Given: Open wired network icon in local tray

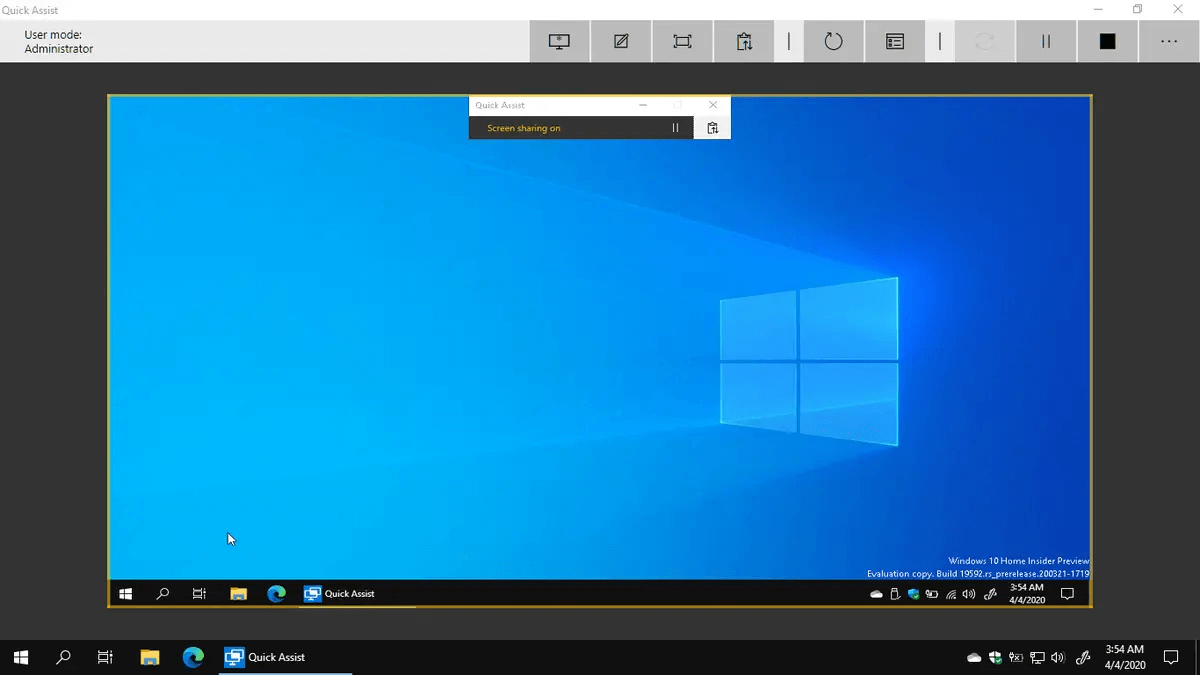Looking at the screenshot, I should click(x=1037, y=657).
